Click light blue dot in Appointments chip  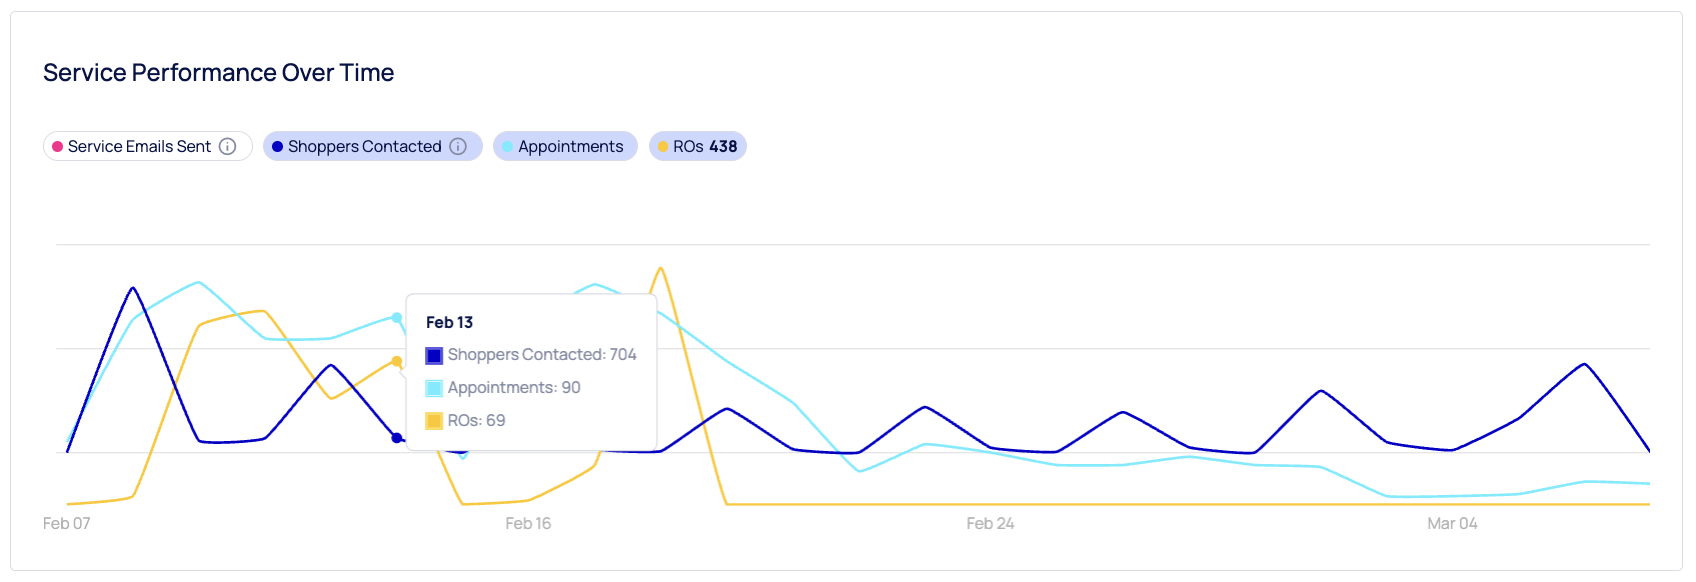(508, 147)
